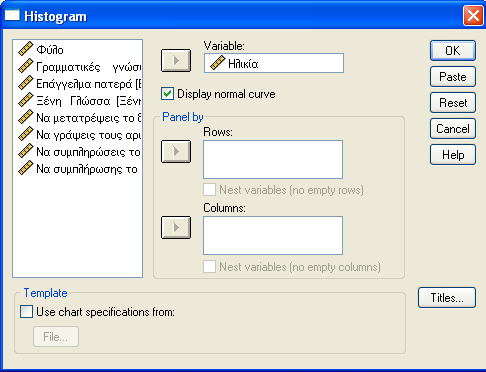Confirm the histogram with OK
Viewport: 486px width, 372px height.
(x=453, y=51)
